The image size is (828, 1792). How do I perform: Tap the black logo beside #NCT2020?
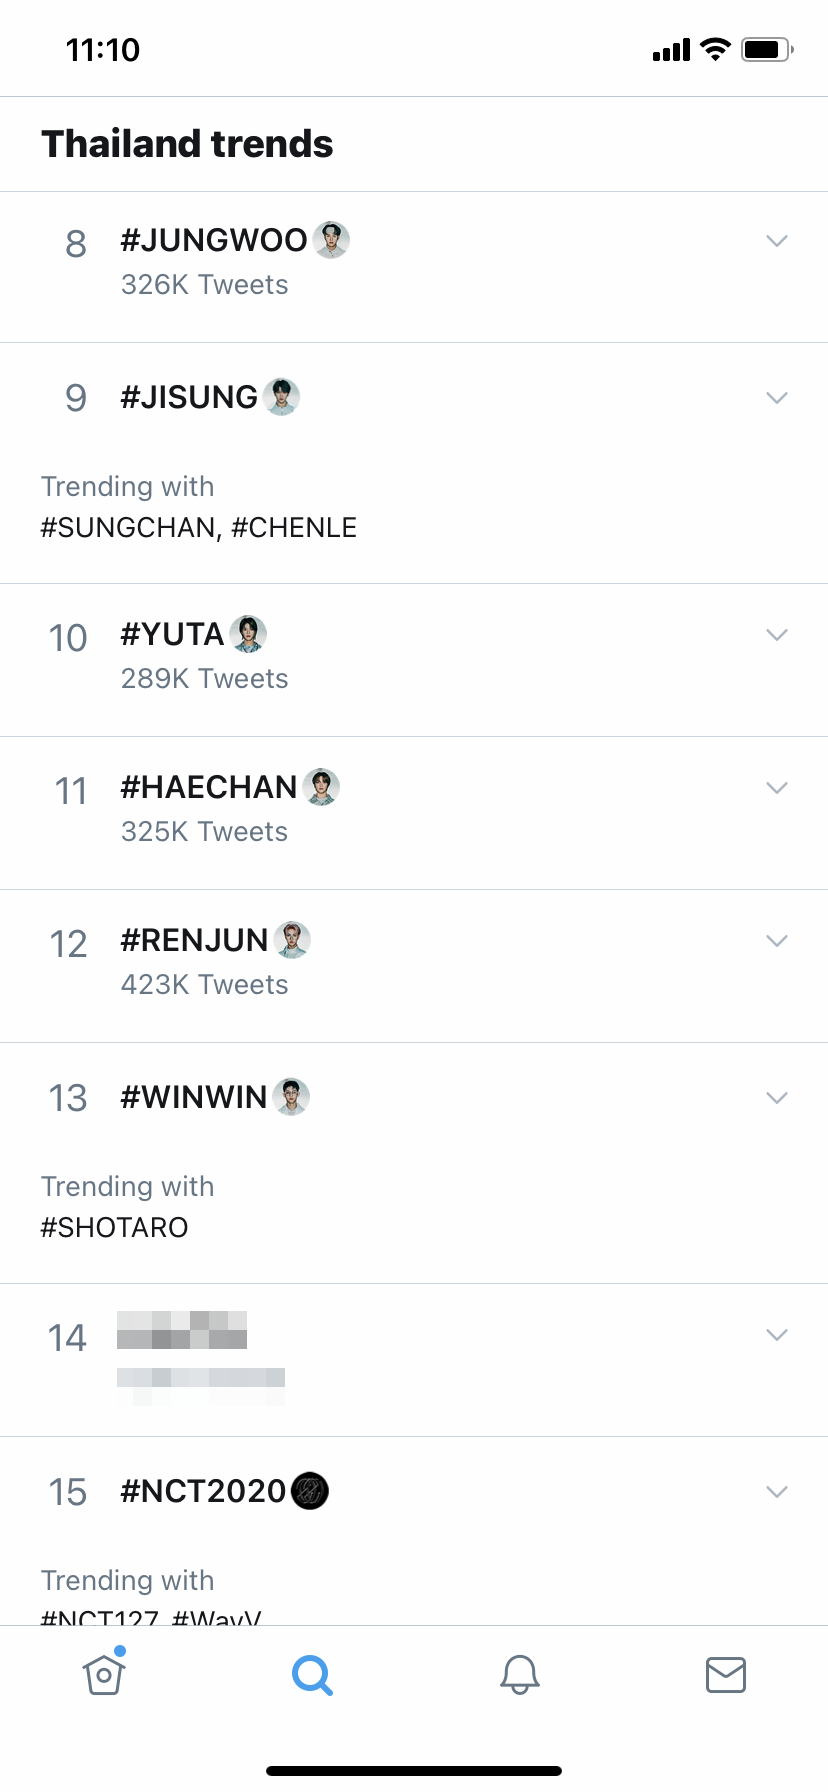[310, 1491]
